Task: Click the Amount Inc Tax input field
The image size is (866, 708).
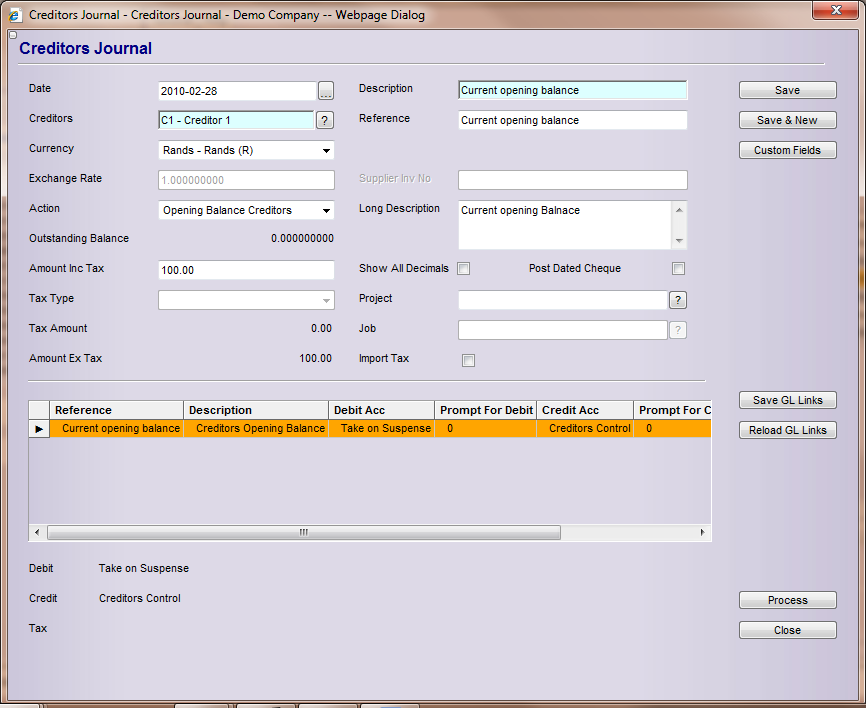Action: [246, 270]
